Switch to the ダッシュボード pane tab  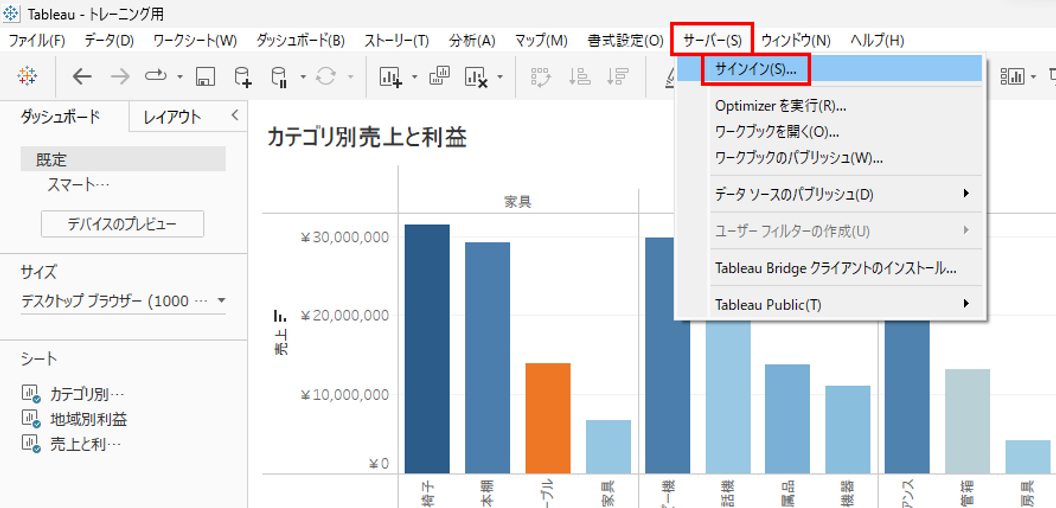[x=61, y=116]
